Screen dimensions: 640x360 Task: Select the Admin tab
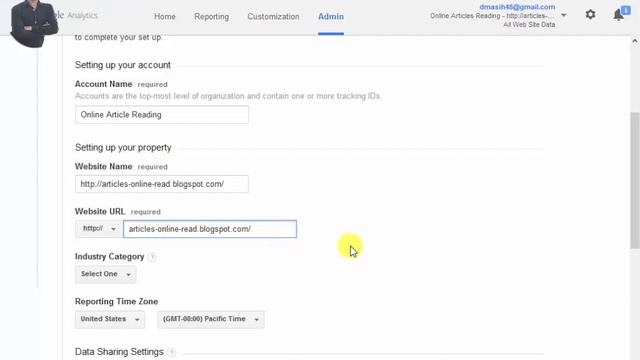(x=331, y=17)
